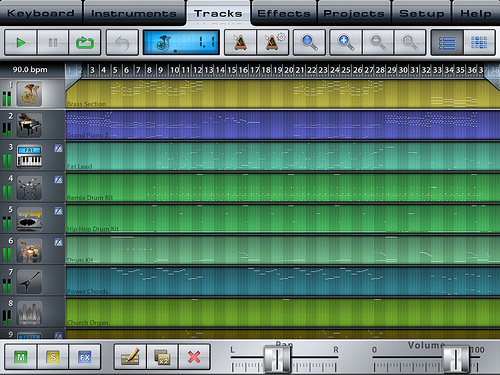Screen dimensions: 500x375
Task: Switch to the grid view icon
Action: [479, 43]
